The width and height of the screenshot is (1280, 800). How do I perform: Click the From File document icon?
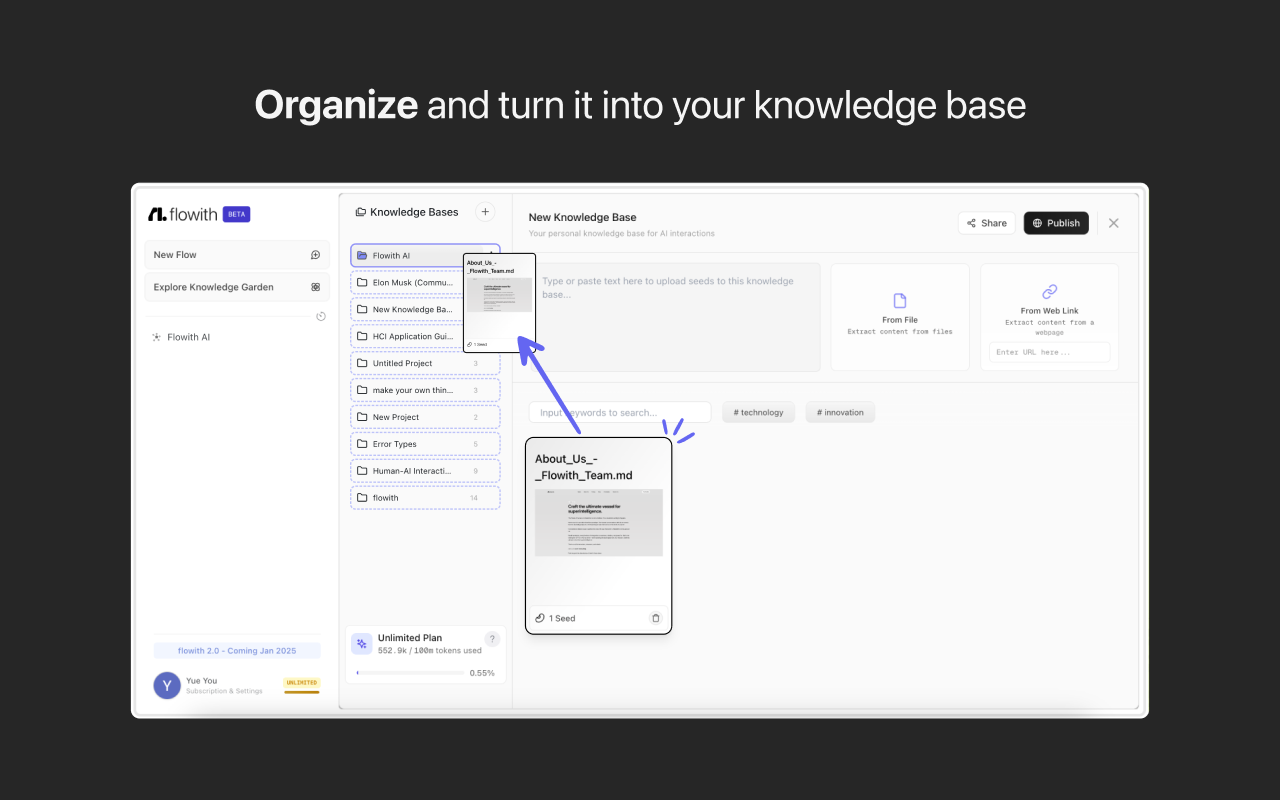click(900, 301)
